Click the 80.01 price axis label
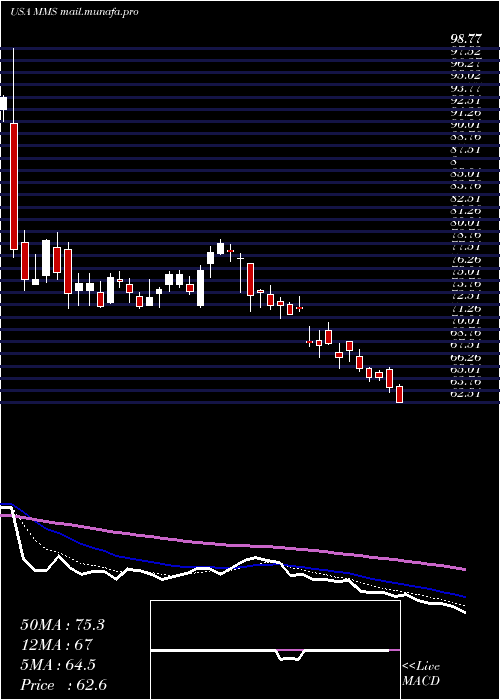 point(466,222)
